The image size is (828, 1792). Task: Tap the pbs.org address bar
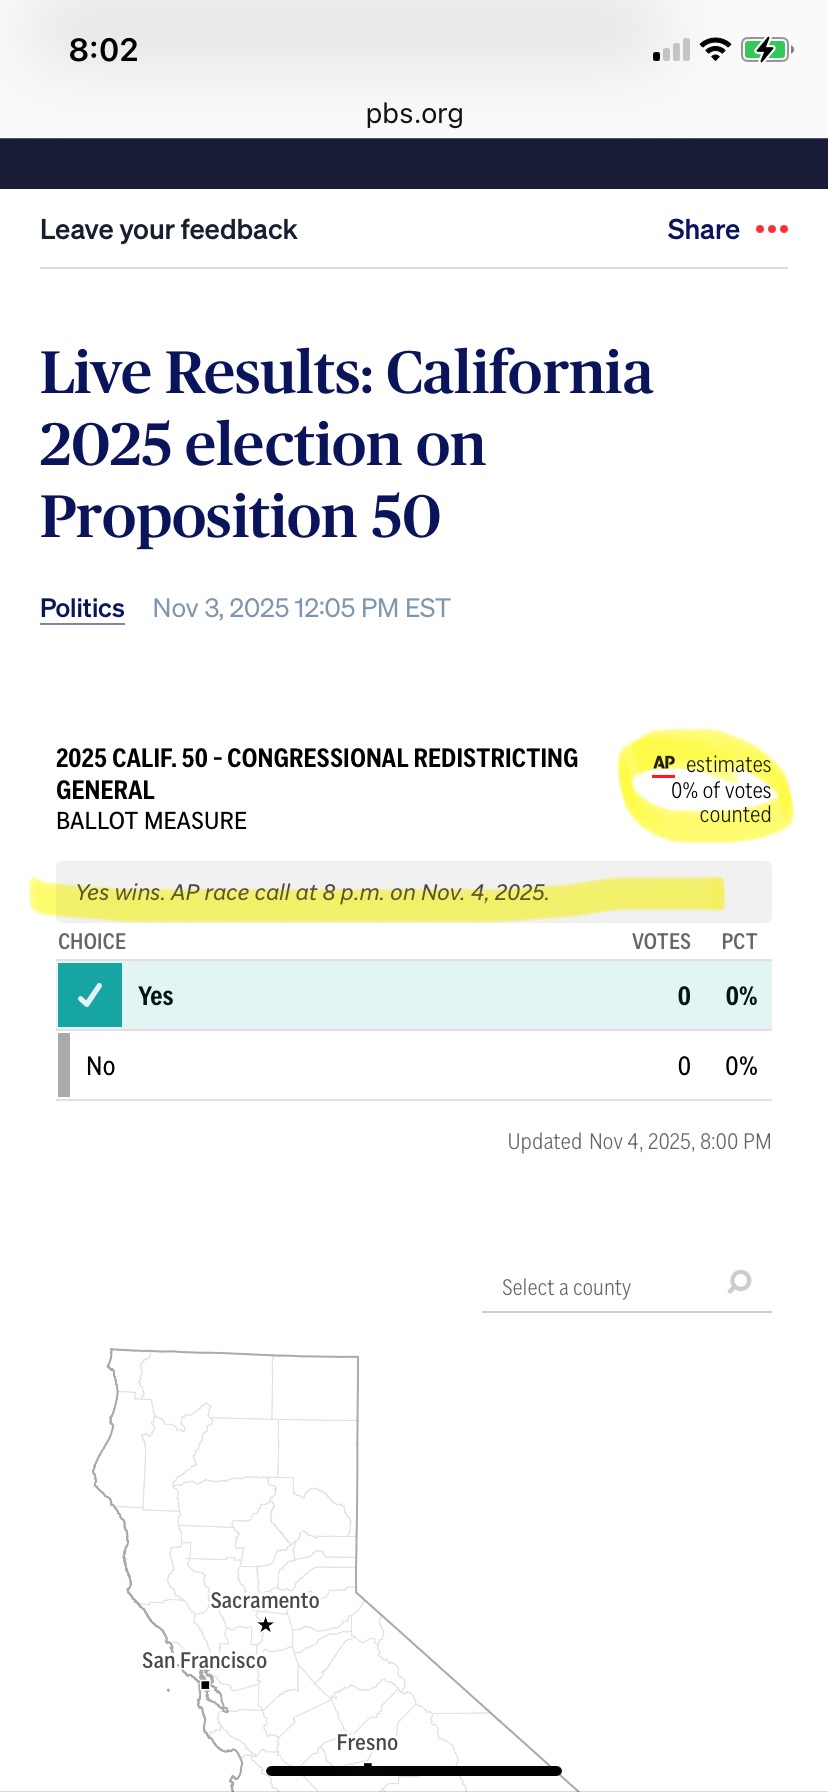(x=414, y=113)
